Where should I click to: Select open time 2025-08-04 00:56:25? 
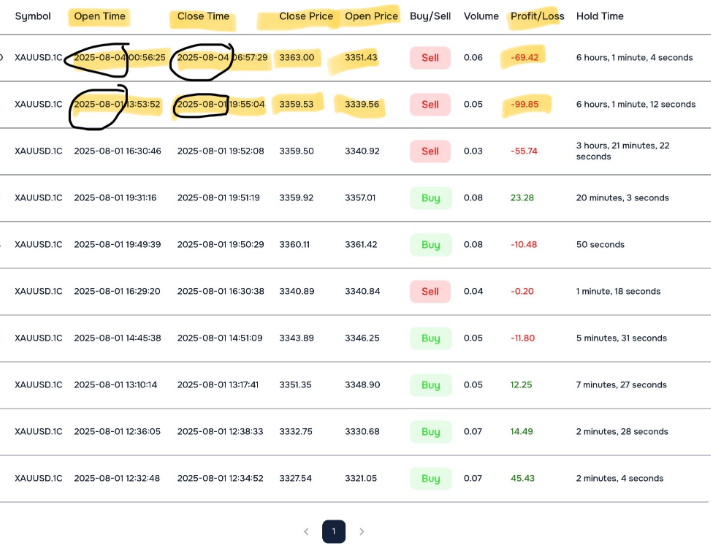pos(120,58)
